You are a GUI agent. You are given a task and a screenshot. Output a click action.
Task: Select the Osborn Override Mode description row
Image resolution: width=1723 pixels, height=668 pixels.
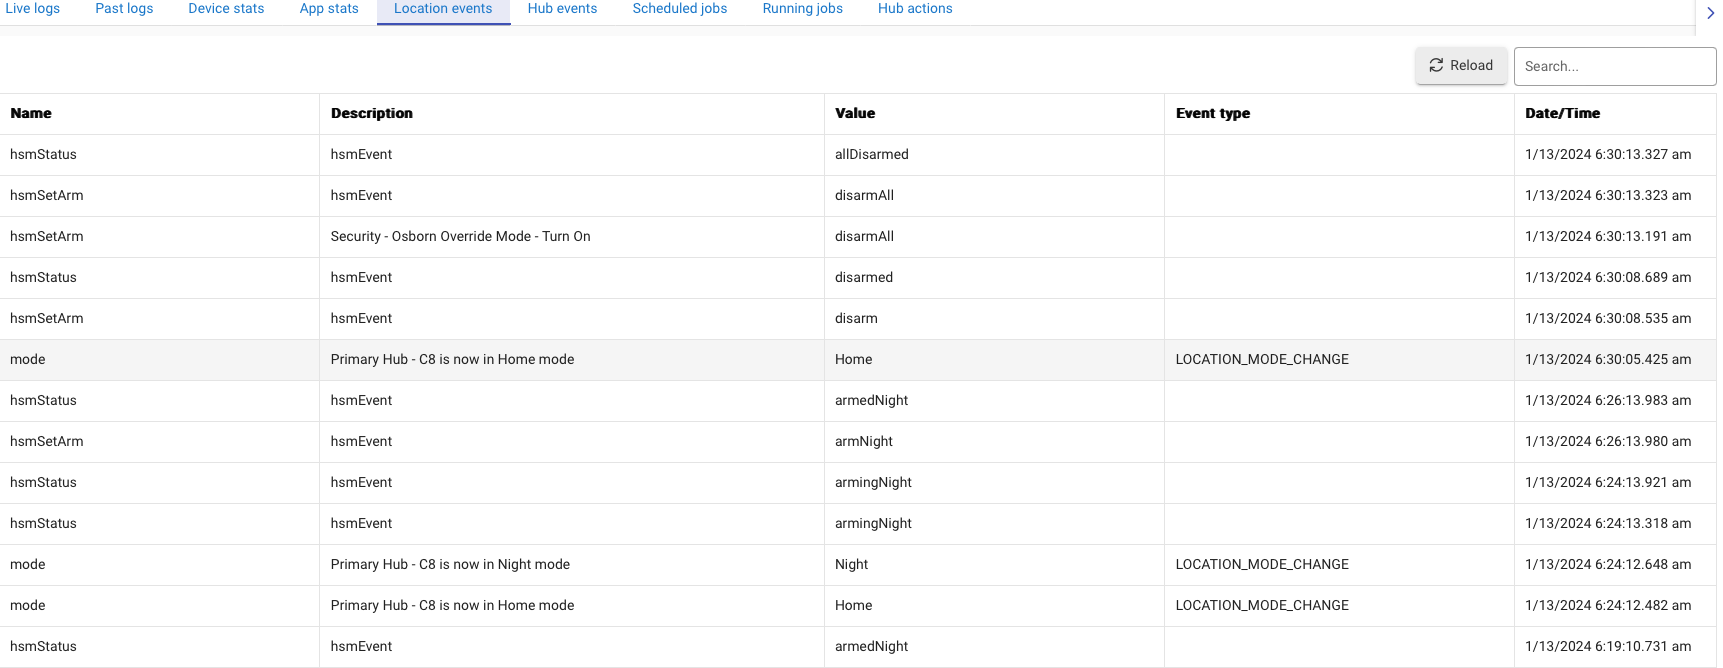point(460,237)
